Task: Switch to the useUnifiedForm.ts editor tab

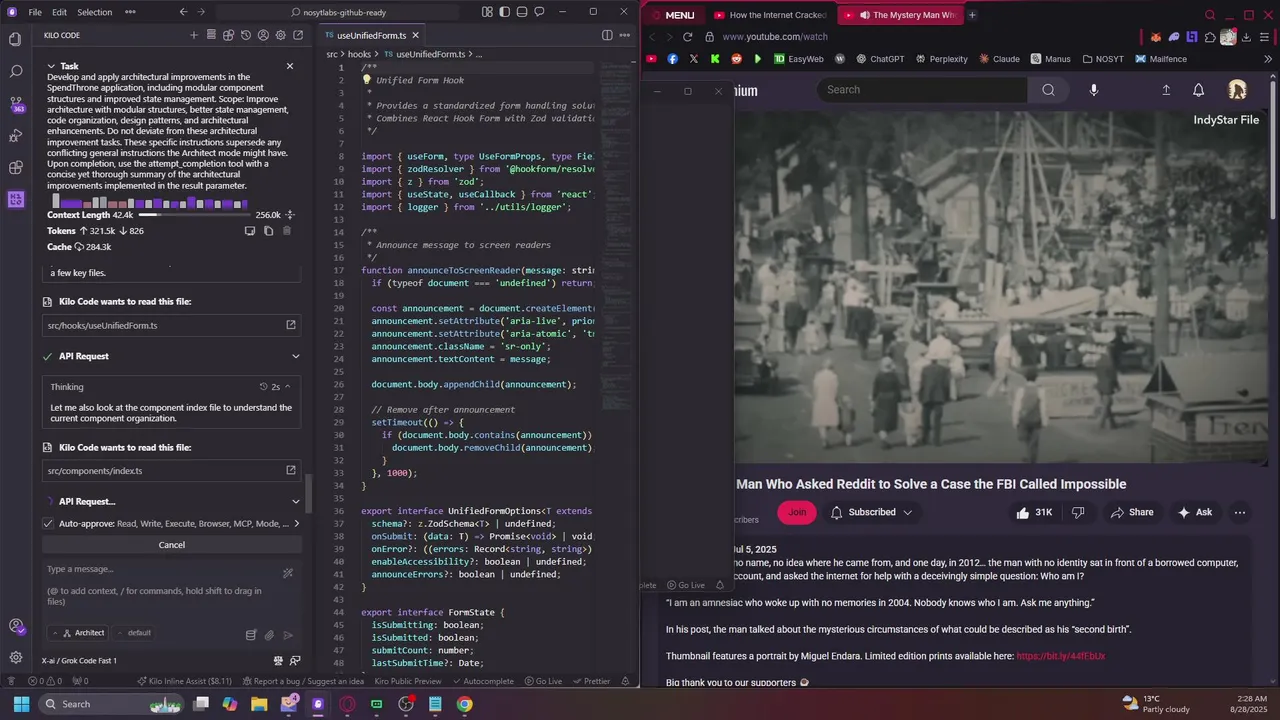Action: click(371, 35)
